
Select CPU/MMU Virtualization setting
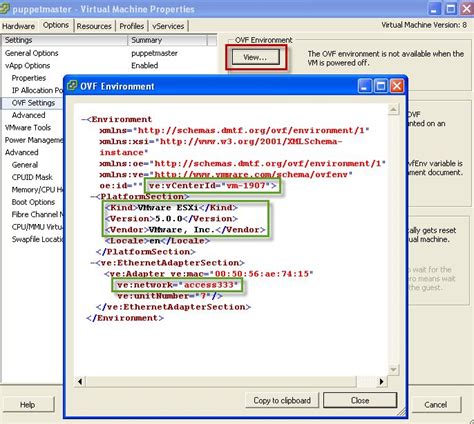coord(37,227)
